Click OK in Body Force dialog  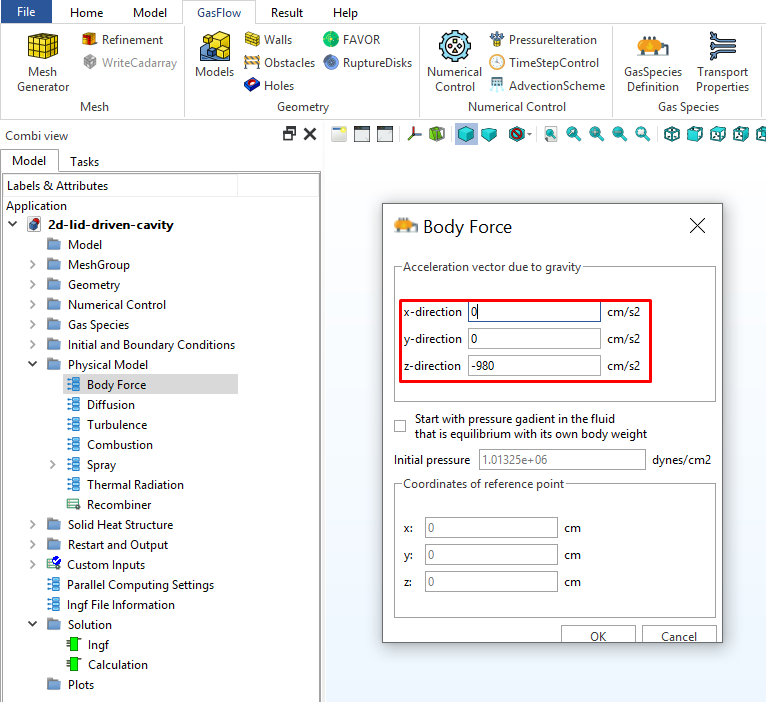click(598, 636)
